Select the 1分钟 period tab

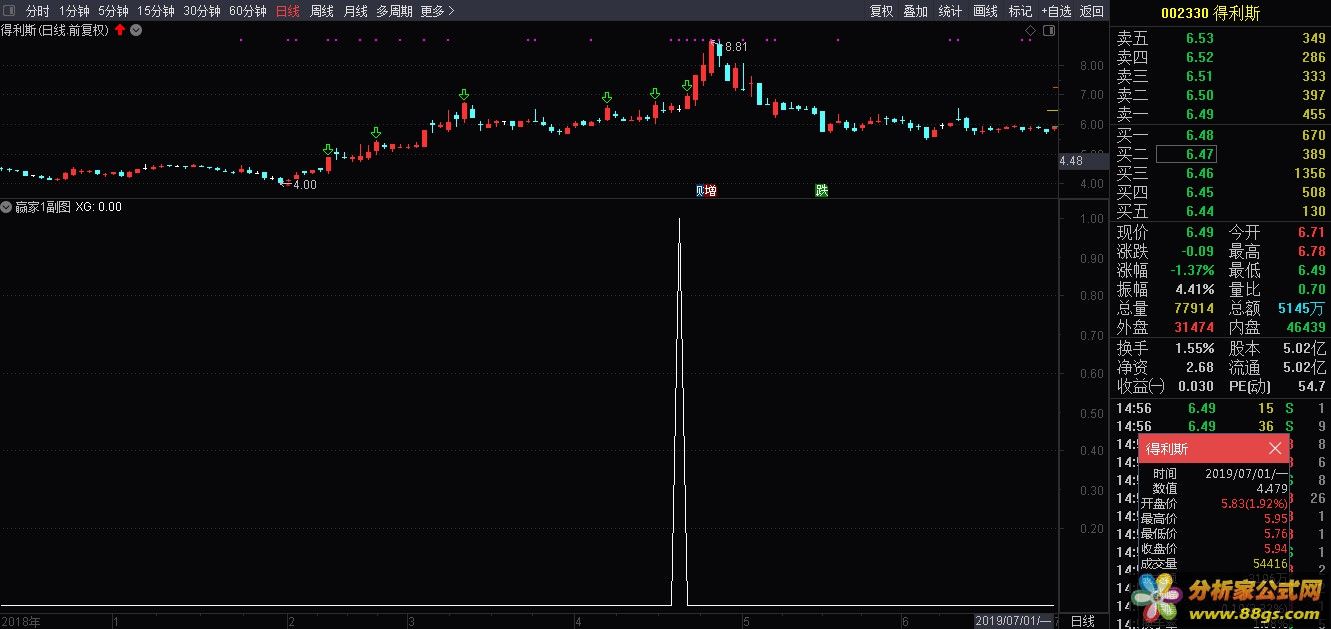[74, 11]
